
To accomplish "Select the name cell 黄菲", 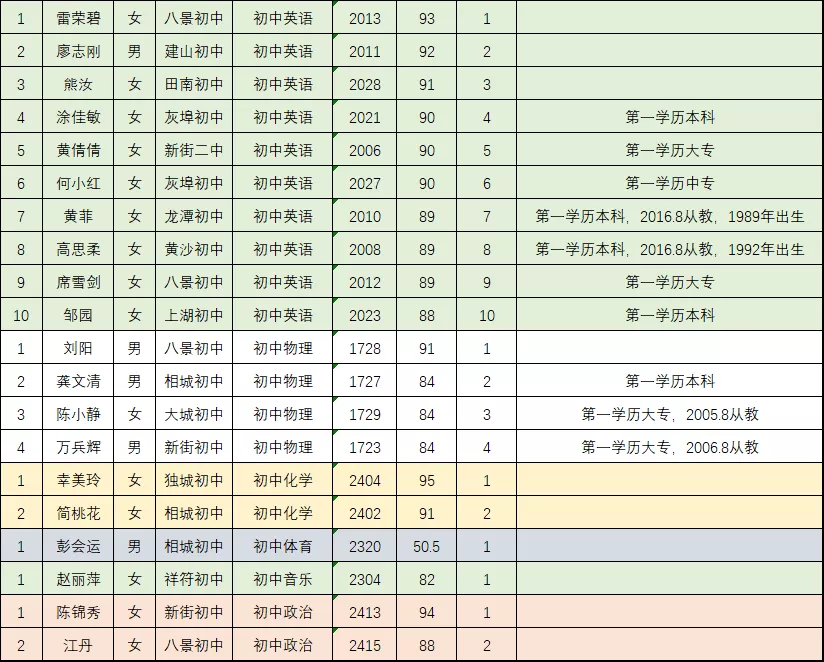I will click(78, 216).
